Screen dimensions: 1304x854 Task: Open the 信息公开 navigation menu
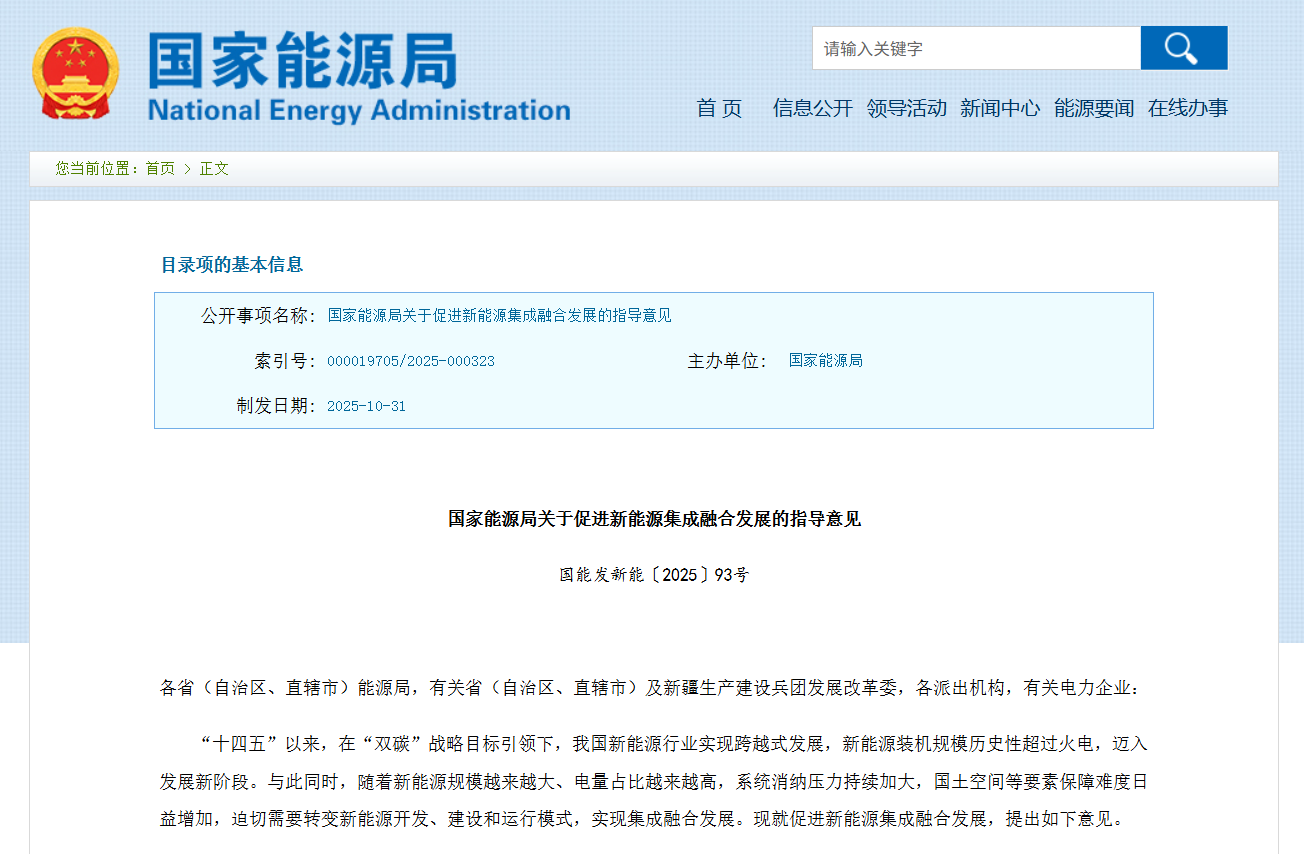(812, 109)
